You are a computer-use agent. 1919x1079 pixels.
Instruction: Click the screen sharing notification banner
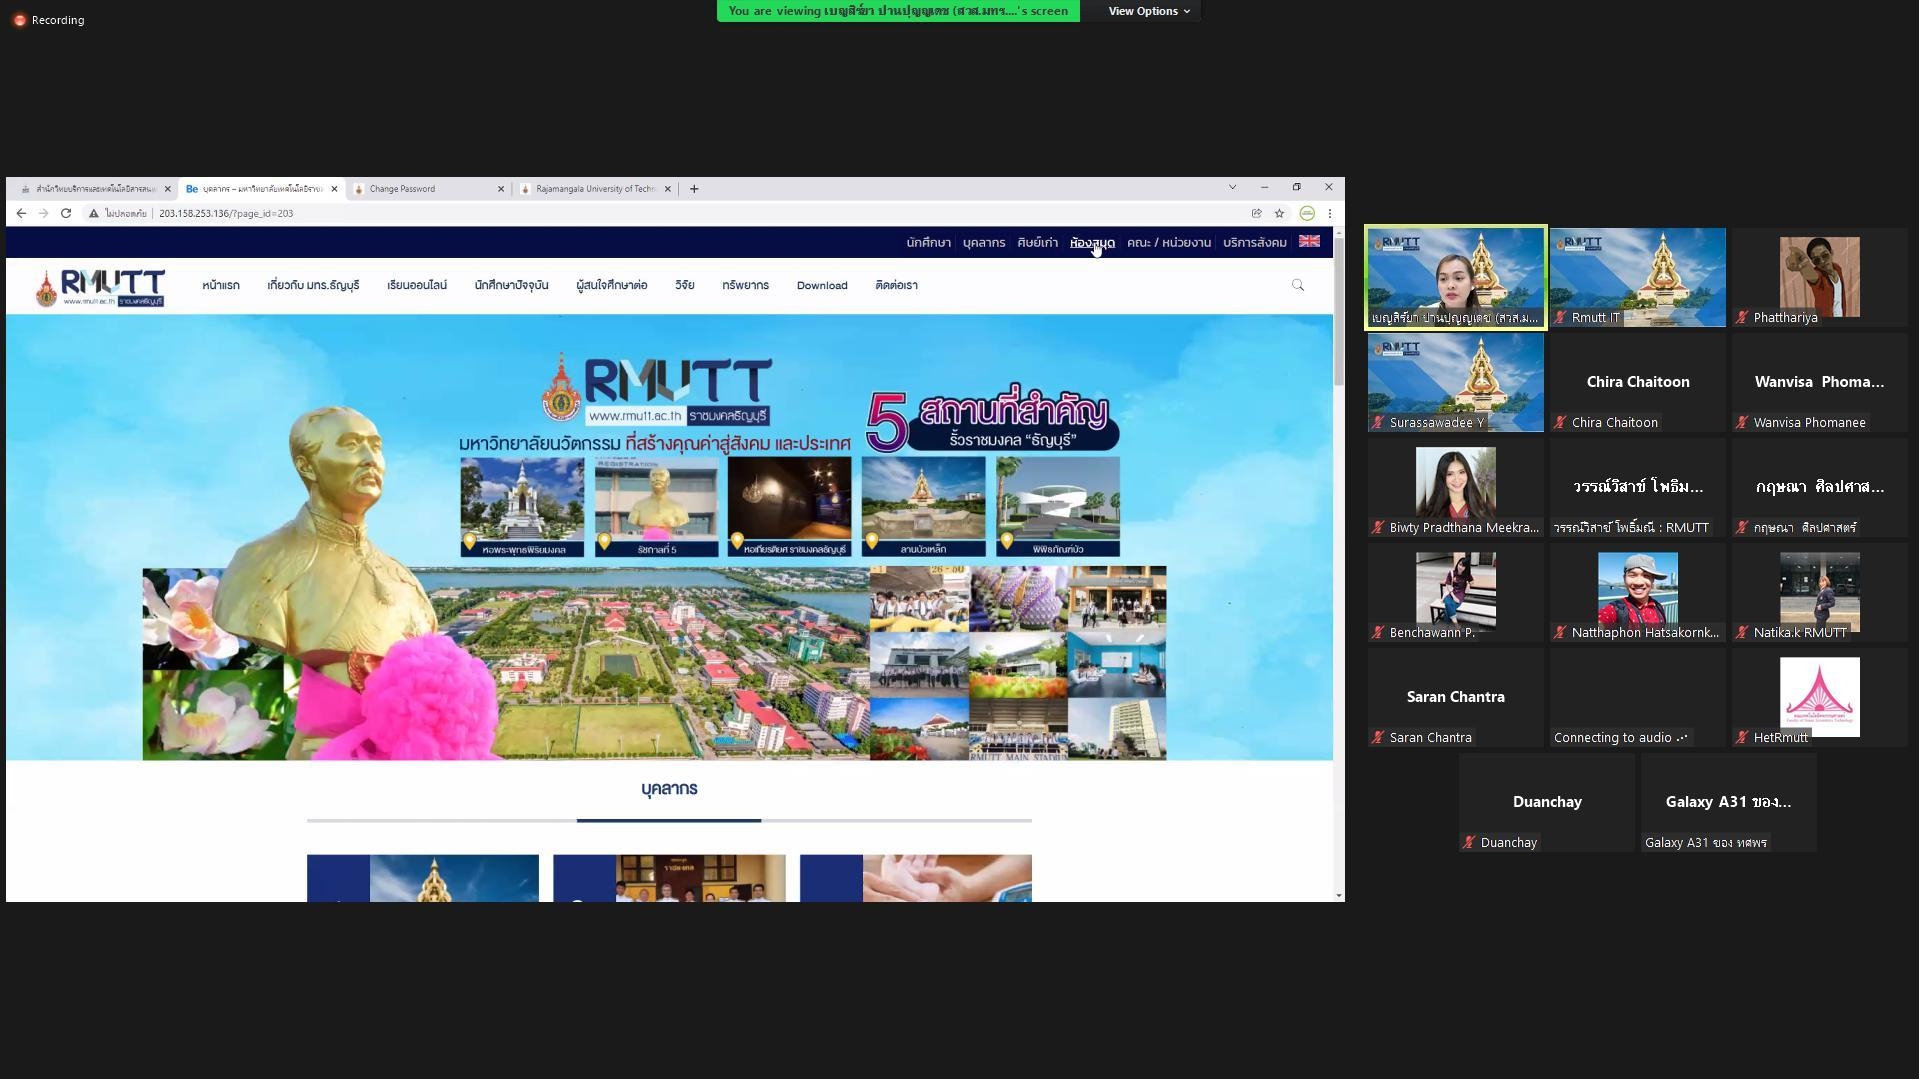tap(898, 11)
